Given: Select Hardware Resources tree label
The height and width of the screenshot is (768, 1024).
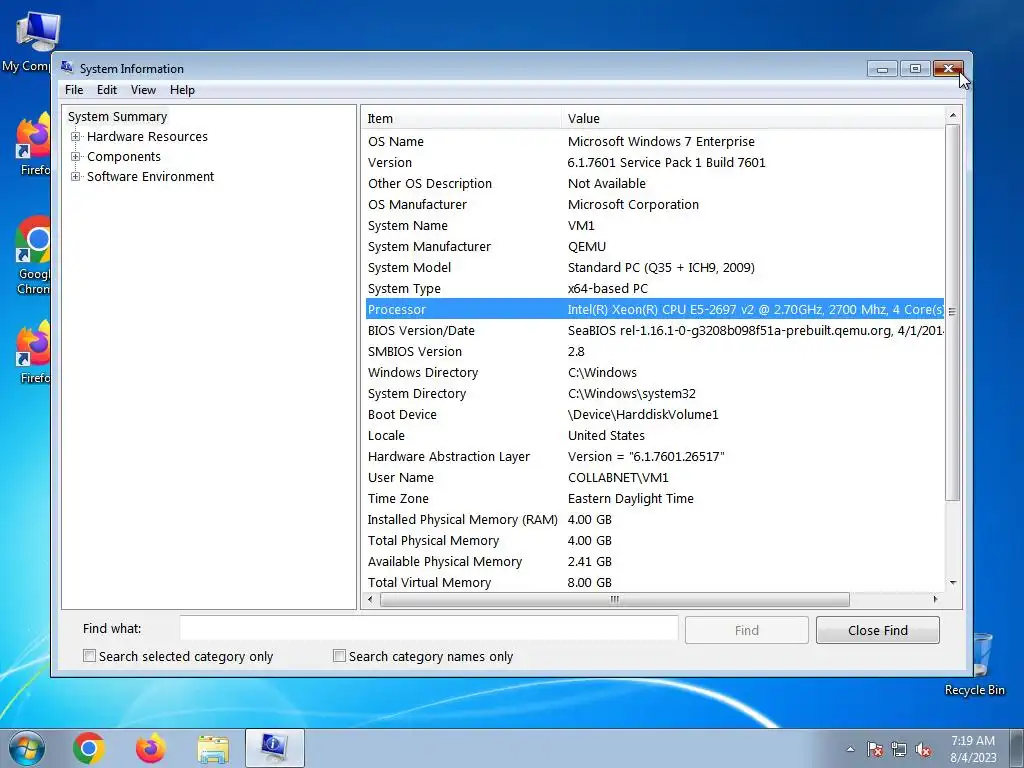Looking at the screenshot, I should coord(148,136).
